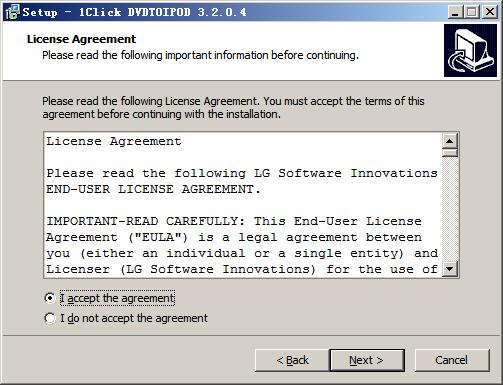
Task: Go back with the < Back button
Action: 292,360
